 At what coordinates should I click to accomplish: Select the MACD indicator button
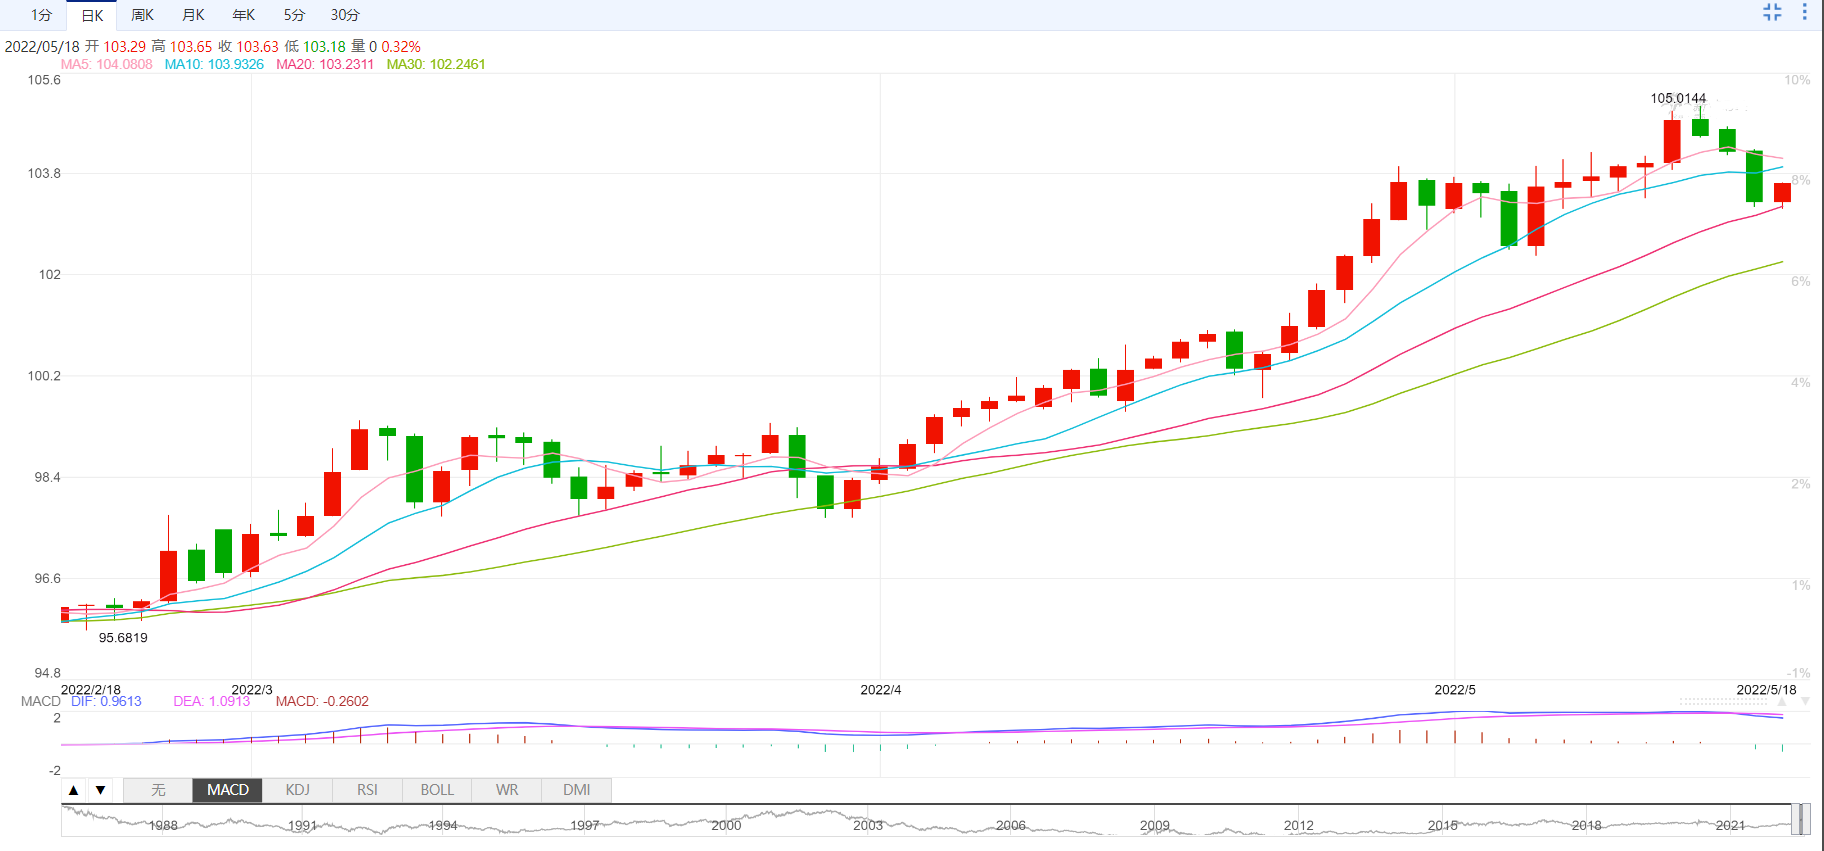228,790
